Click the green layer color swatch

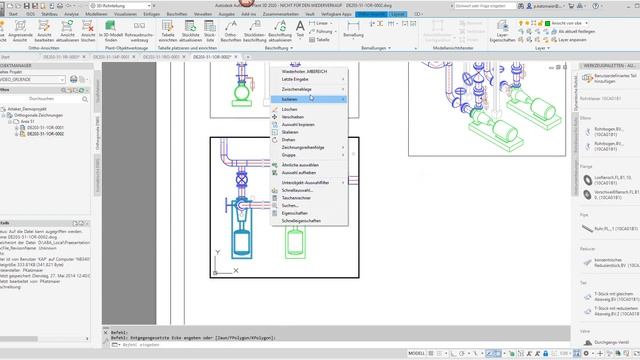click(x=548, y=23)
